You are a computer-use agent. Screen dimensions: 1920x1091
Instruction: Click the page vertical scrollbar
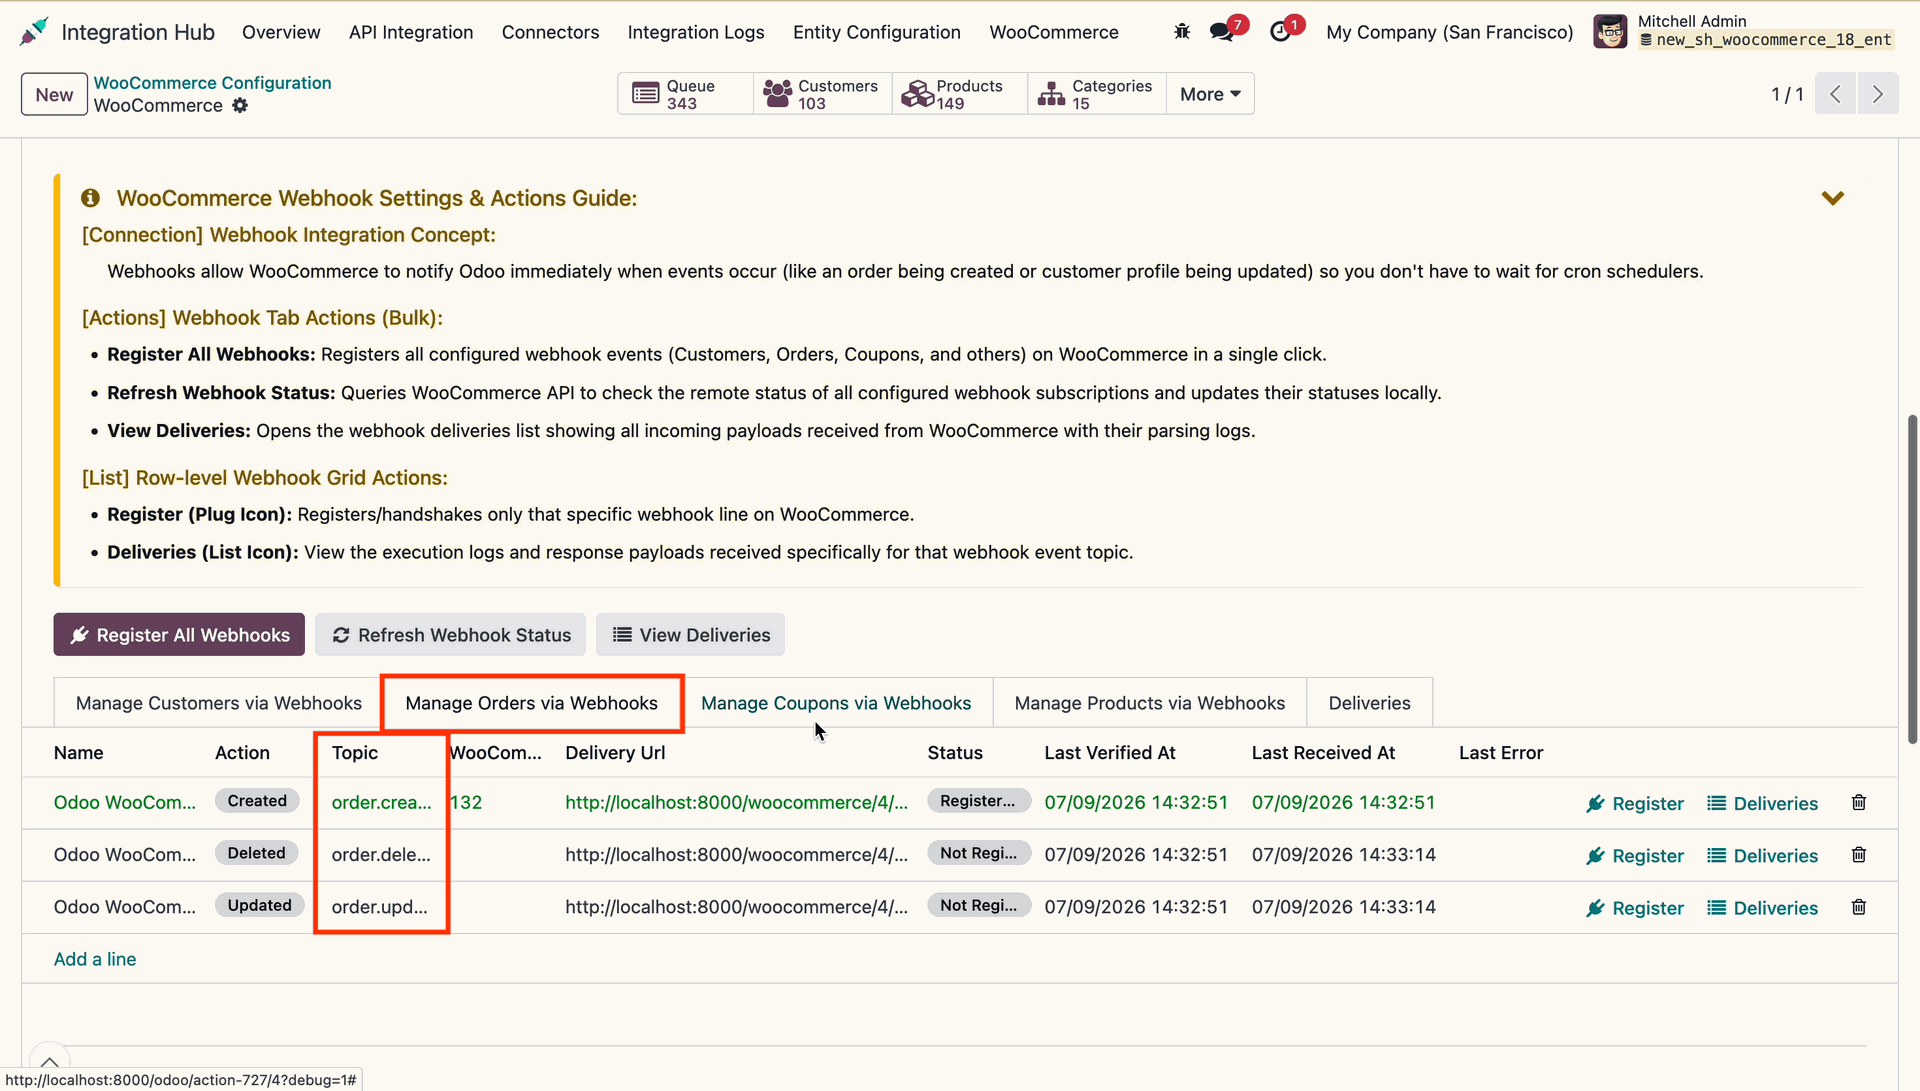tap(1912, 580)
